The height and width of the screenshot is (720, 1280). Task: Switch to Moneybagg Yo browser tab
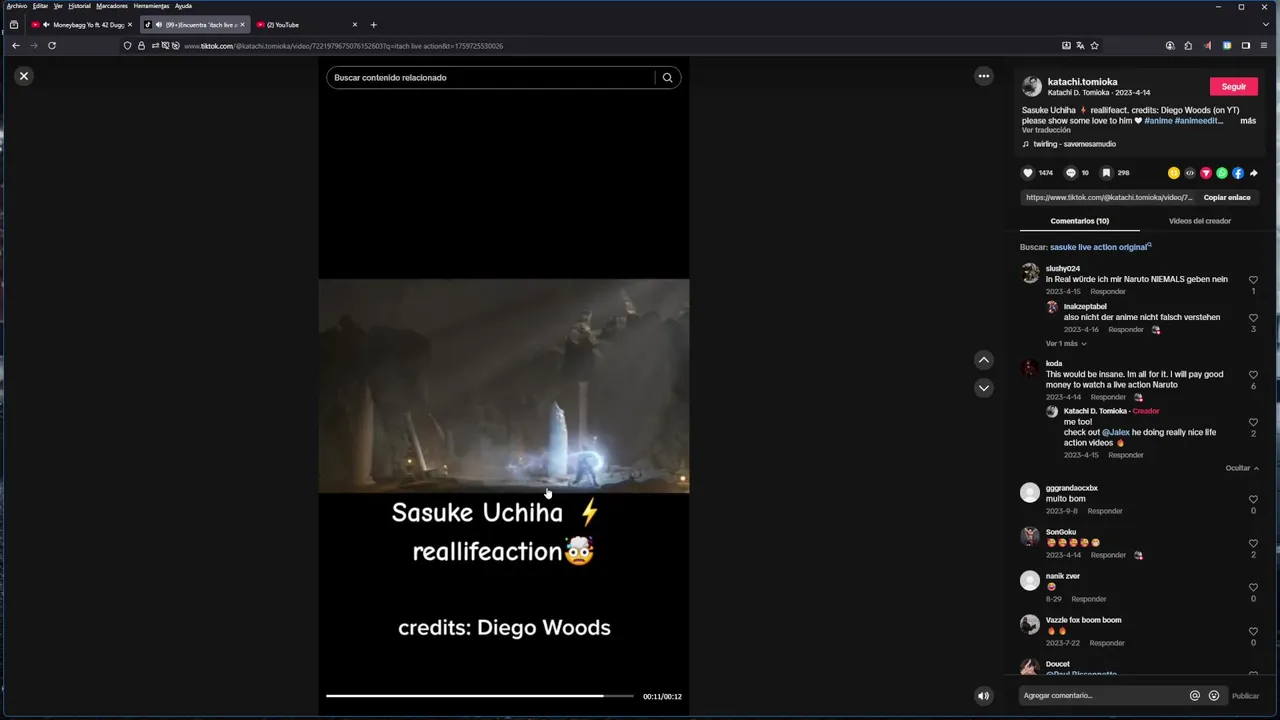[x=80, y=24]
